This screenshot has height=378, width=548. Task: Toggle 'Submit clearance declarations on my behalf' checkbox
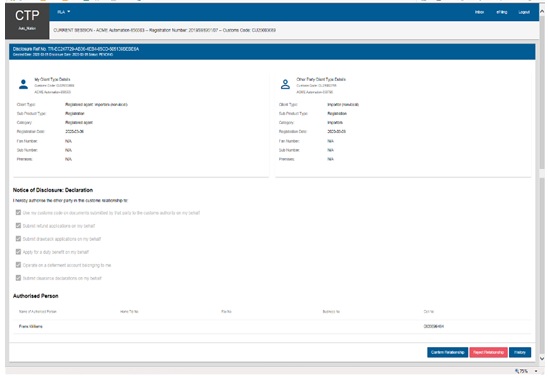coord(19,278)
